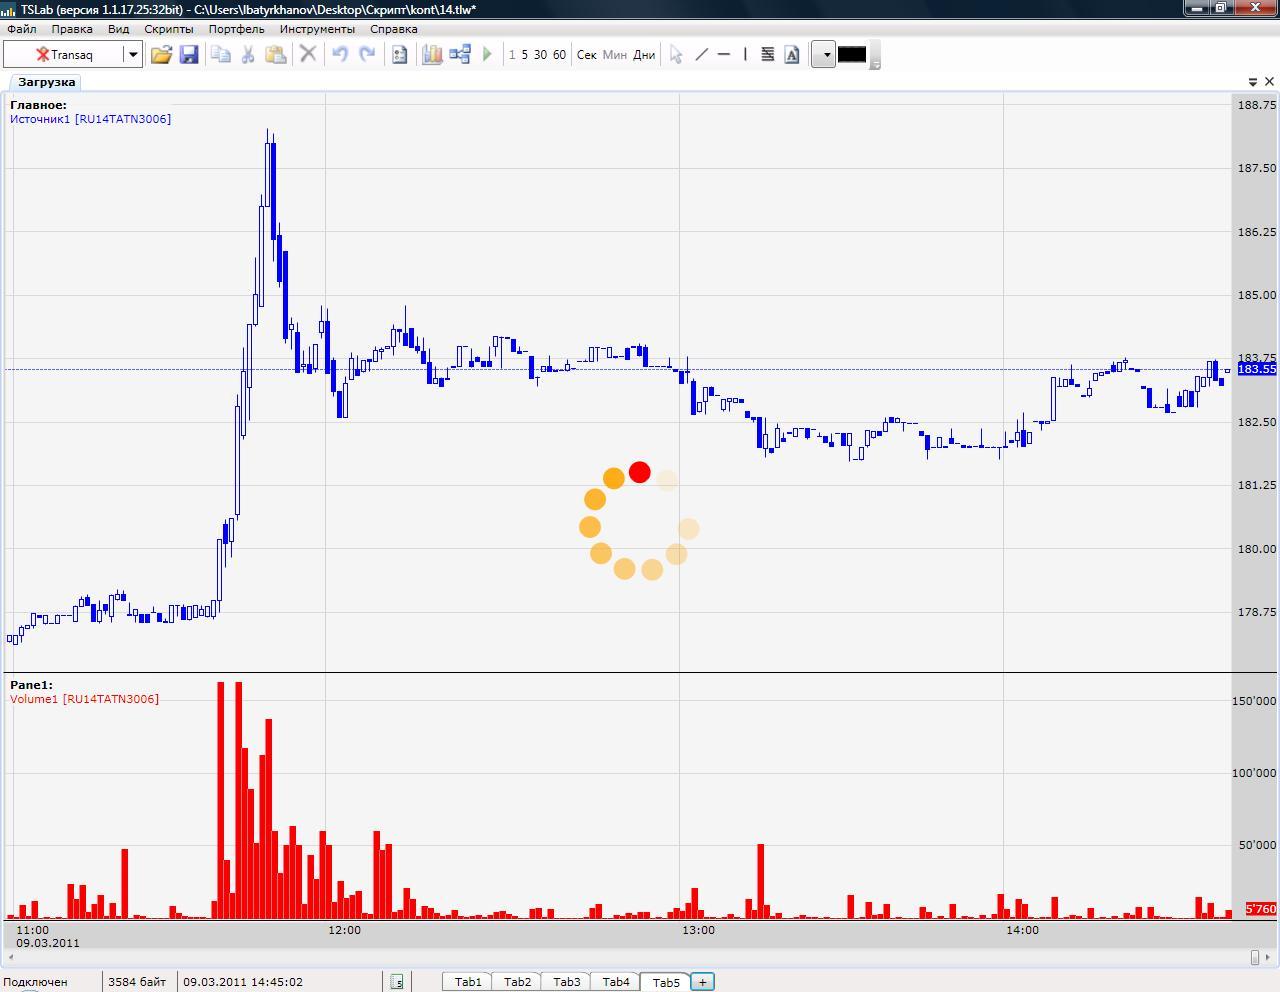Open the properties list icon

point(399,55)
